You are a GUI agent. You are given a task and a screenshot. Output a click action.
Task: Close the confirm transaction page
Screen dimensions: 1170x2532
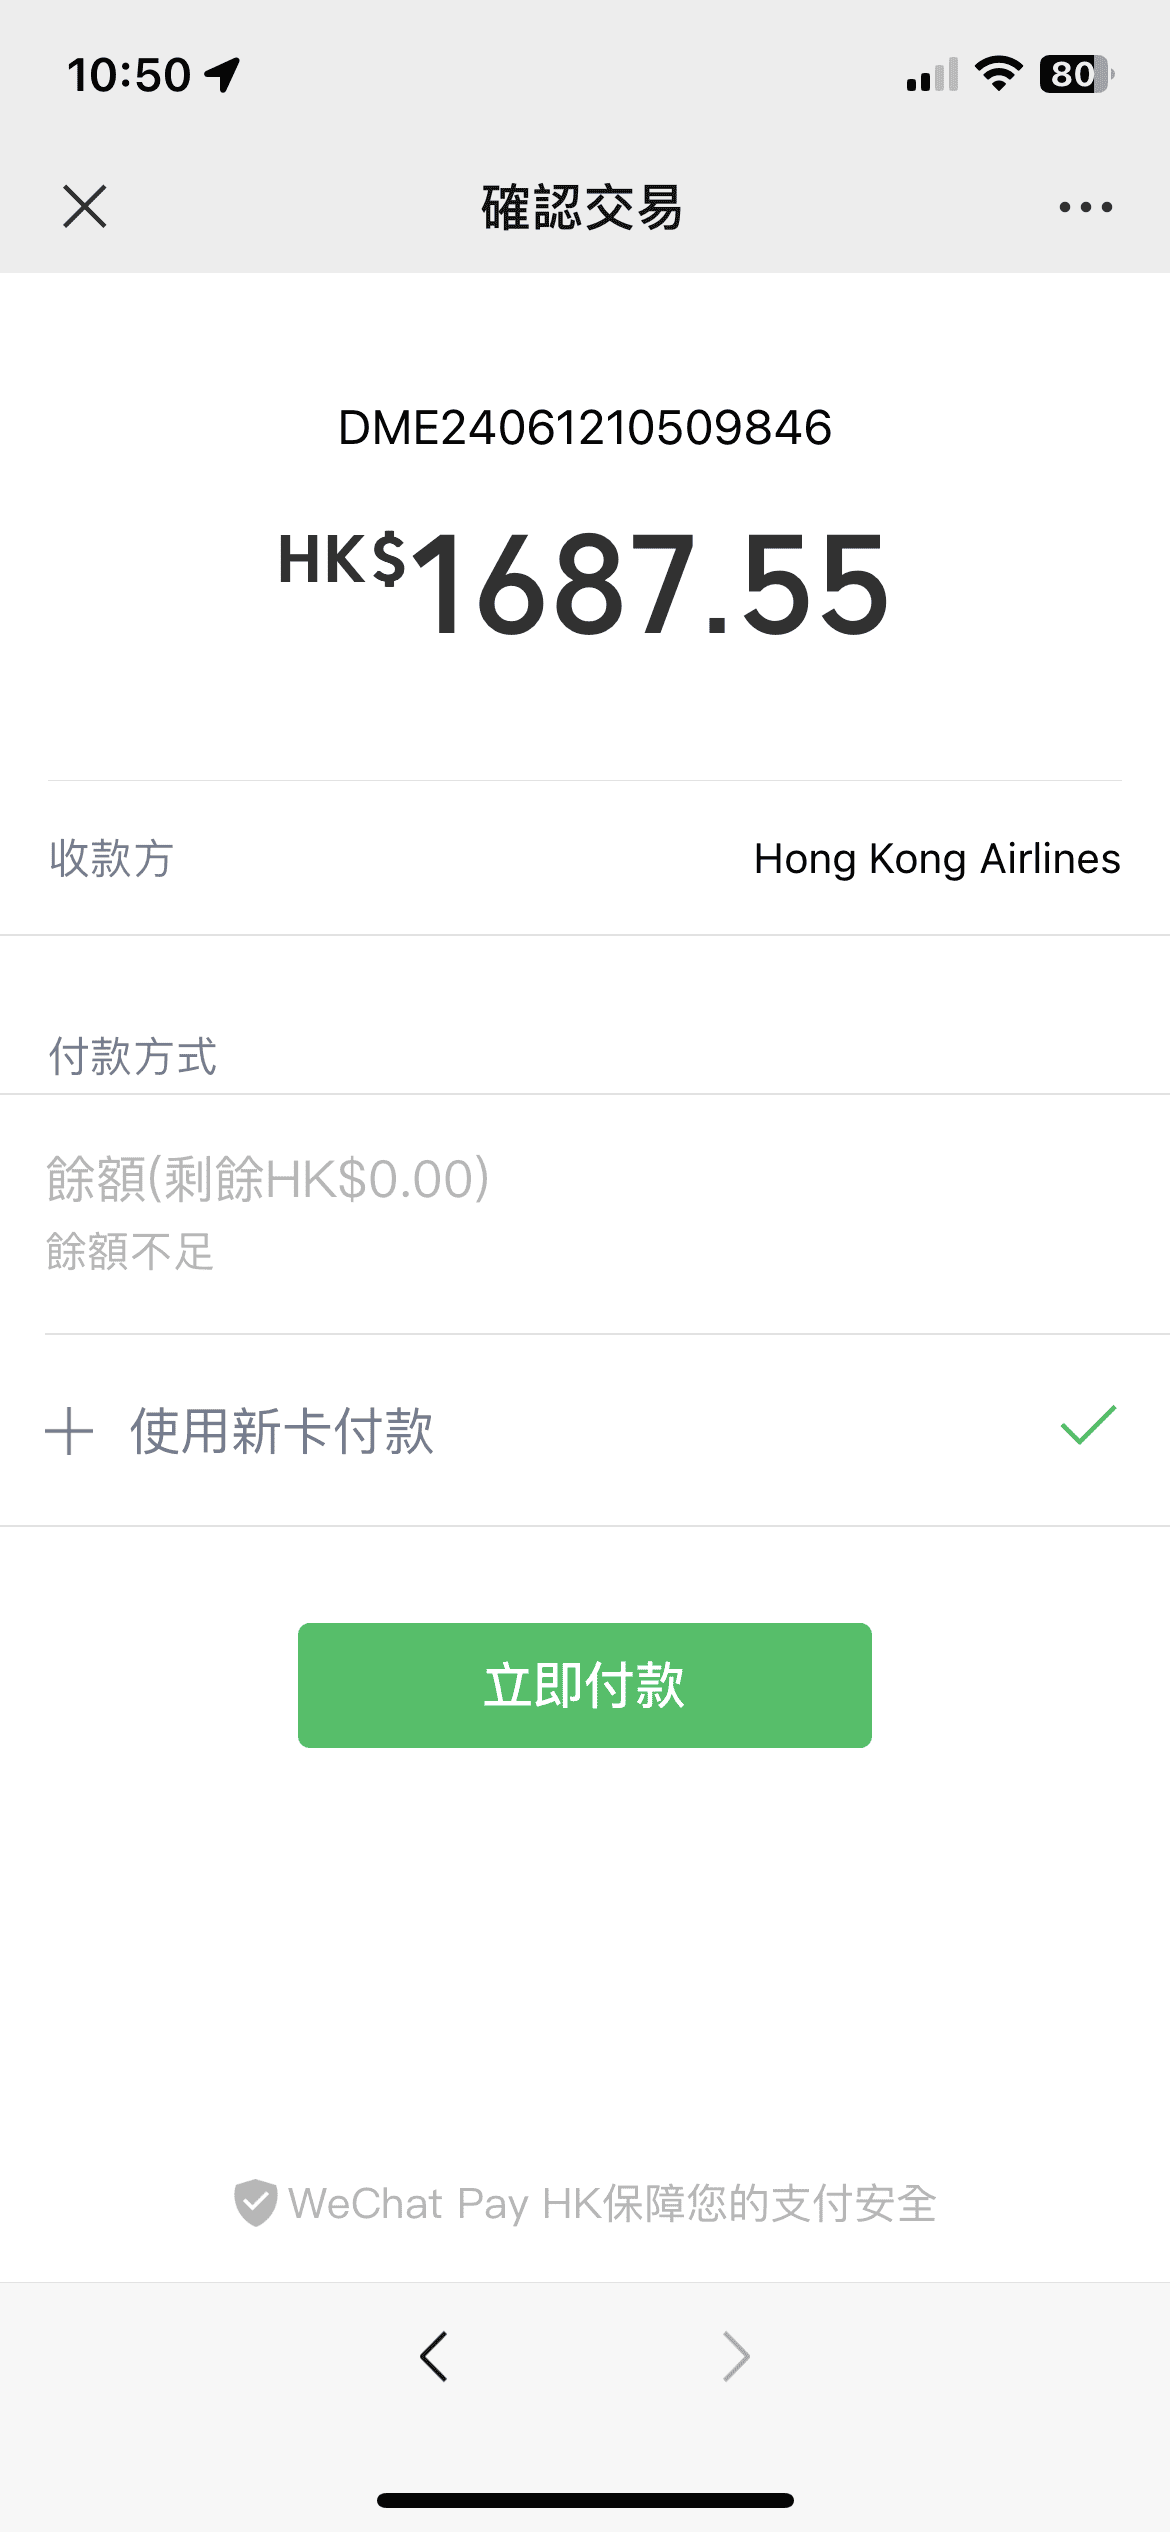[85, 207]
